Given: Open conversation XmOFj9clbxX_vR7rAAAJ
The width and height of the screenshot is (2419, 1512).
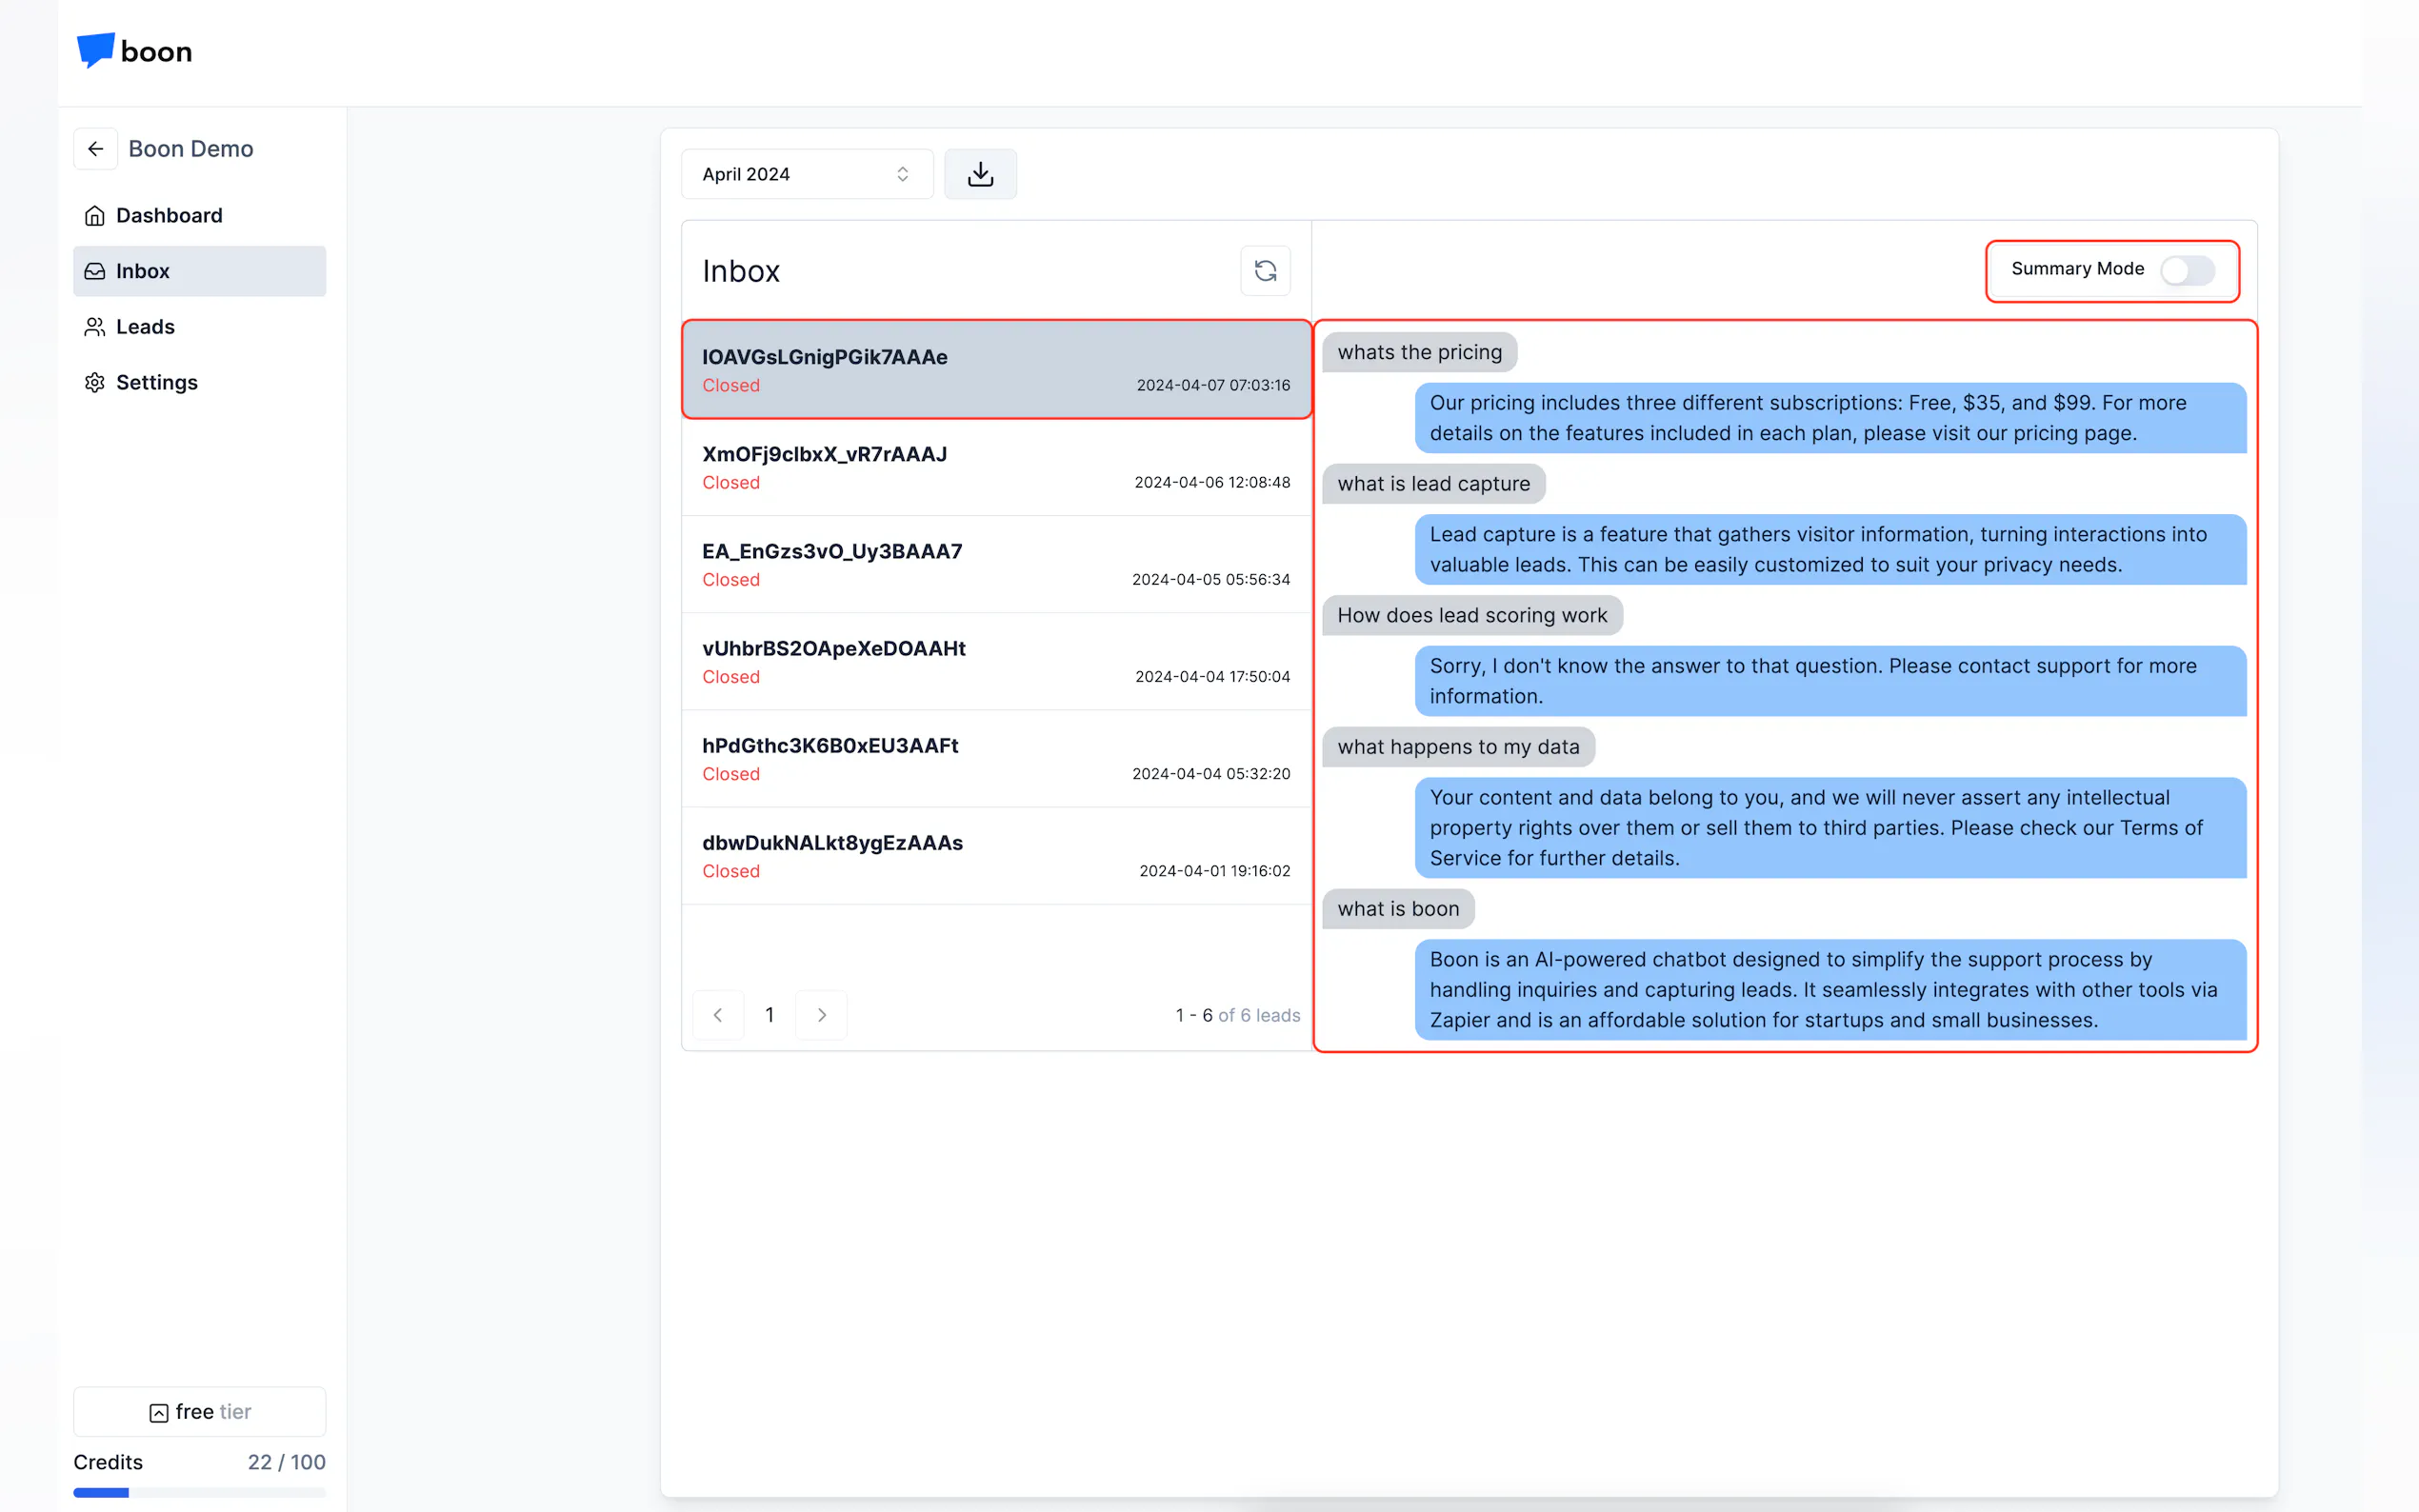Looking at the screenshot, I should 995,467.
